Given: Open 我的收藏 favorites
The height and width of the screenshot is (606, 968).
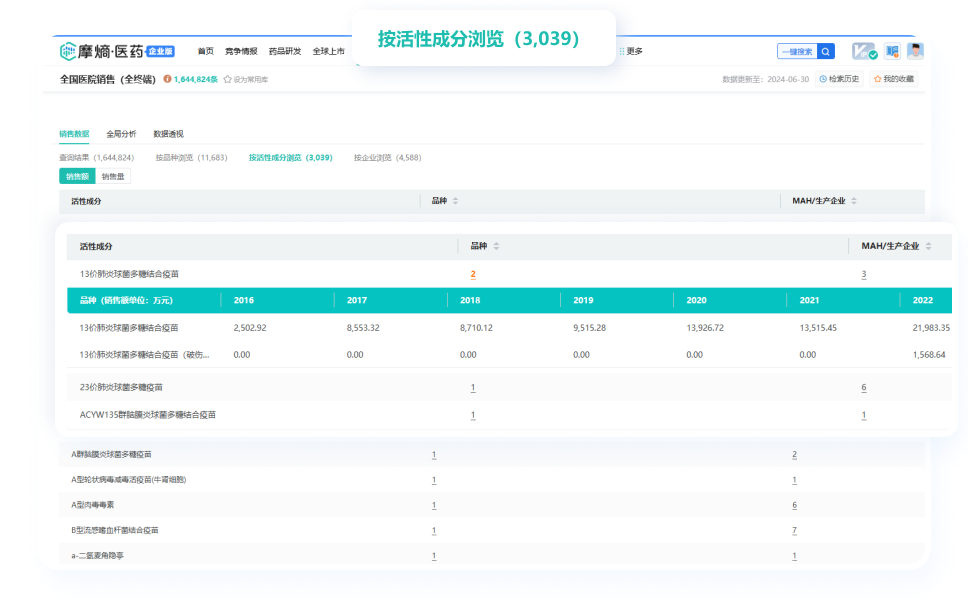Looking at the screenshot, I should 894,79.
